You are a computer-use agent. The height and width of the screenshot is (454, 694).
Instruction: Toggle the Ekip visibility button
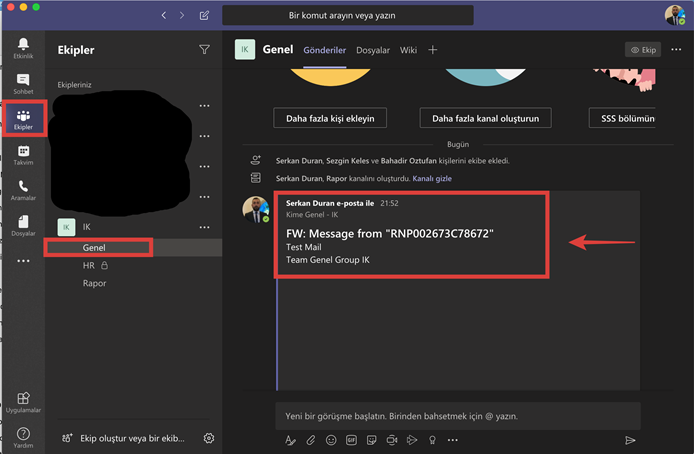click(x=643, y=50)
